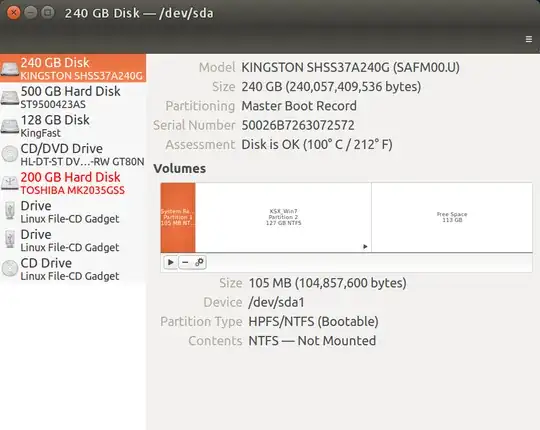Image resolution: width=540 pixels, height=430 pixels.
Task: Close the Disks window
Action: coord(13,13)
